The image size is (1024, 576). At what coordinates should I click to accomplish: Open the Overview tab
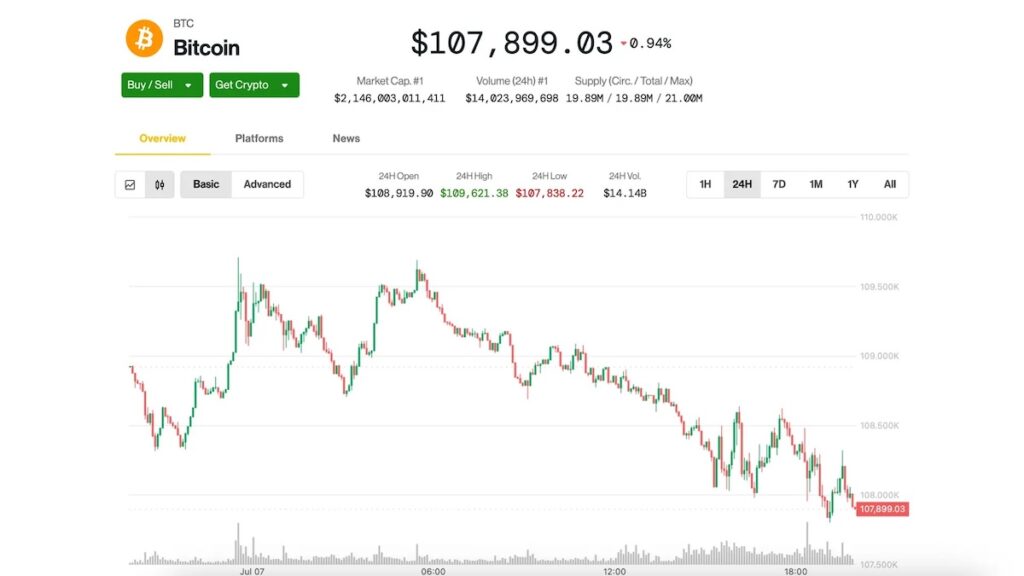click(163, 138)
